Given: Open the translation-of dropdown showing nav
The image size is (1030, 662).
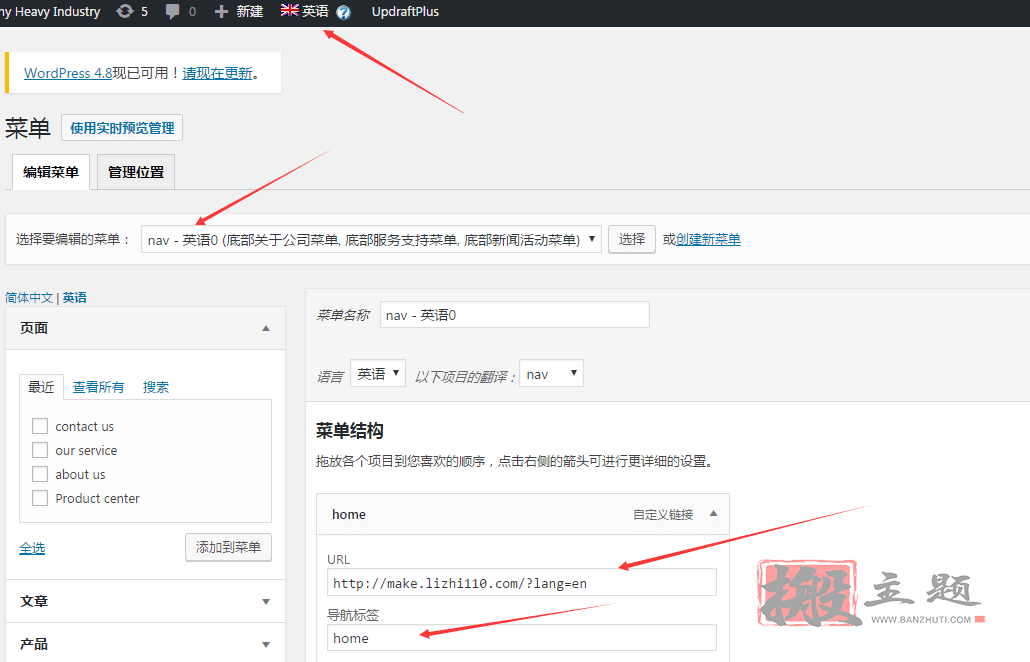Looking at the screenshot, I should click(x=551, y=373).
